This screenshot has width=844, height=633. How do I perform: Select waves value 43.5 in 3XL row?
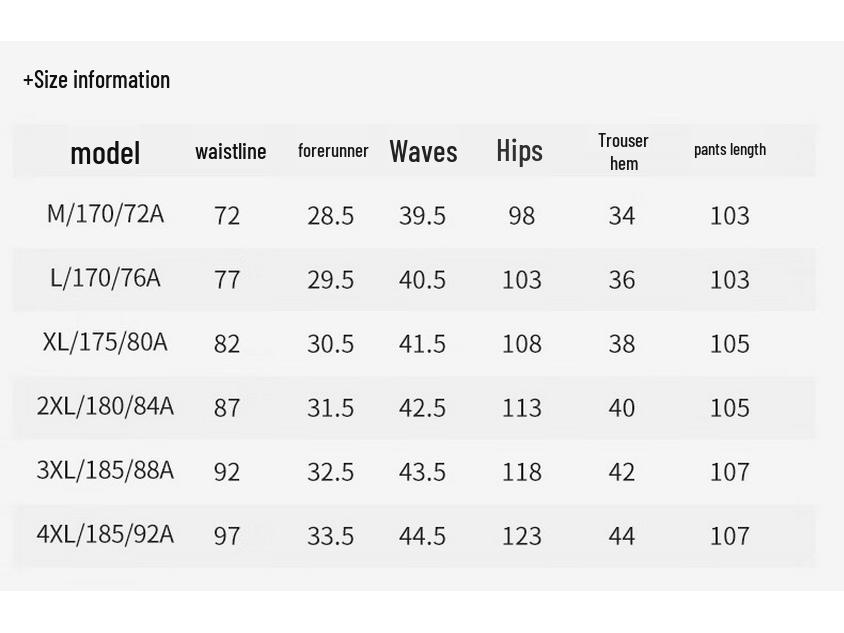tap(422, 471)
